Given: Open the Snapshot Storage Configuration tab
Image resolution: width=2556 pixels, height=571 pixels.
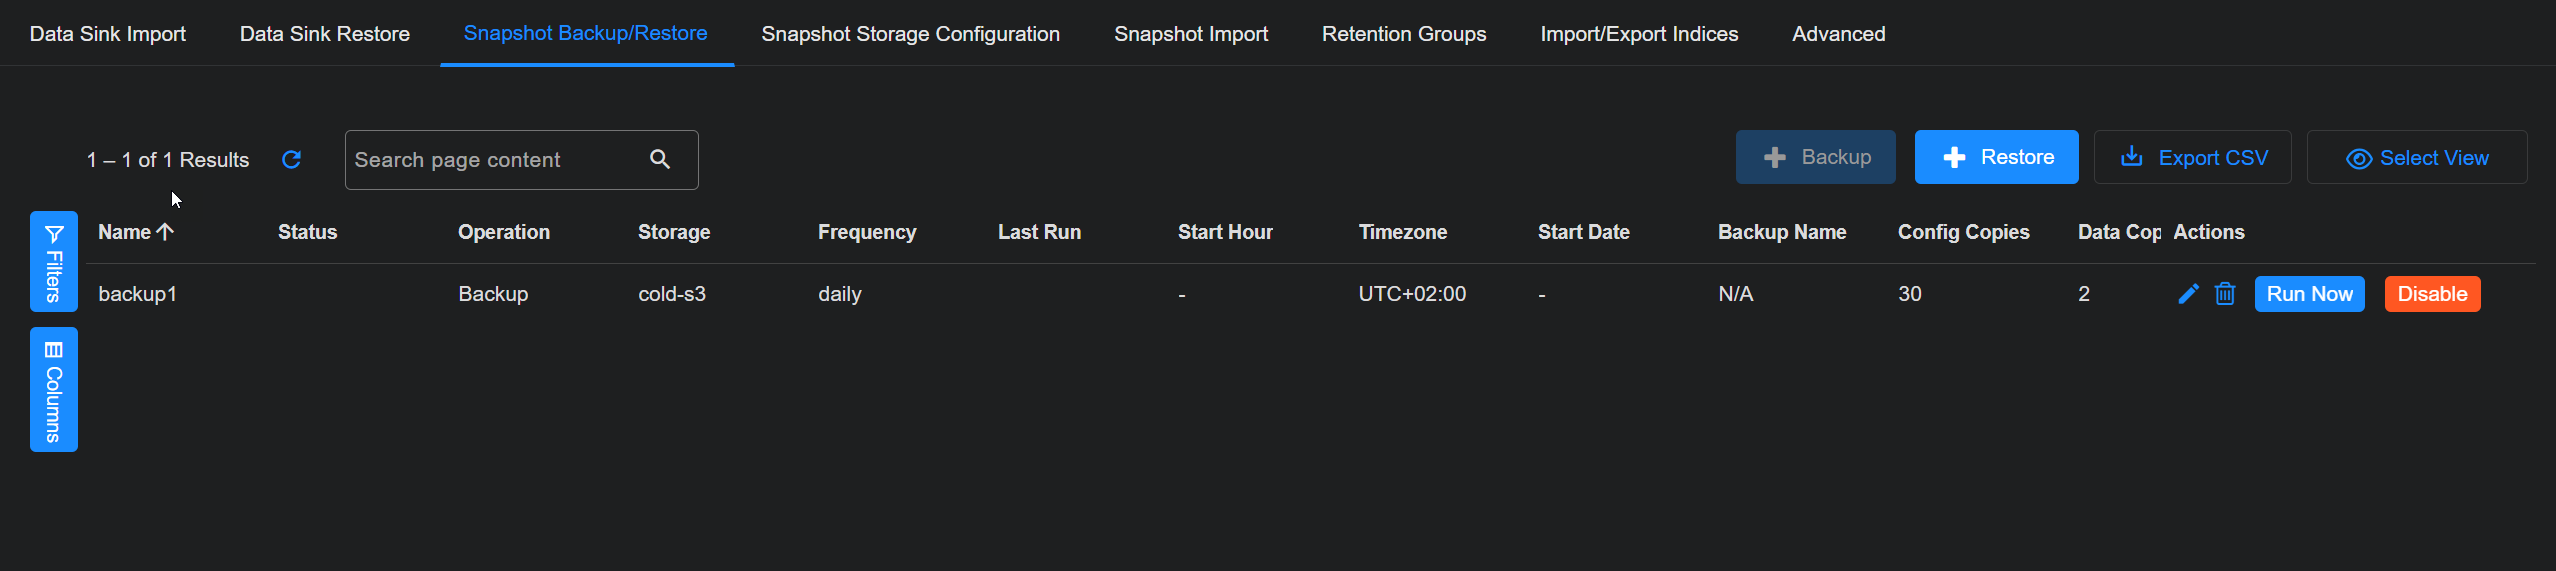Looking at the screenshot, I should (x=910, y=34).
